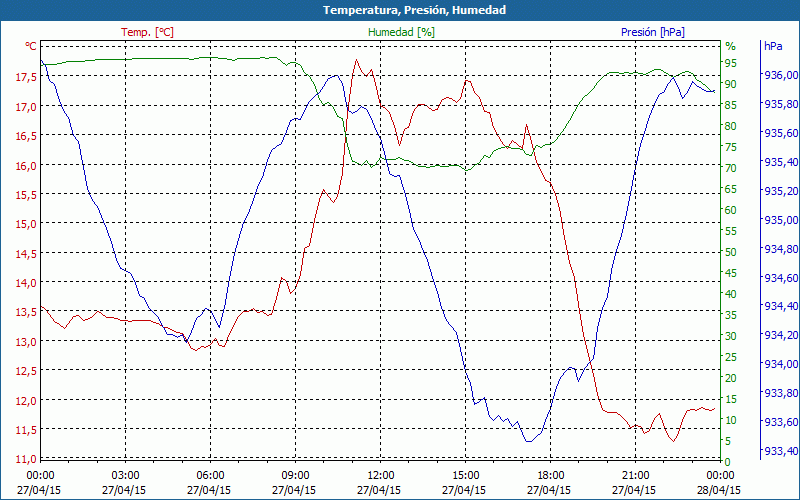The width and height of the screenshot is (800, 500).
Task: Click 16,5 on the temperature axis
Action: [x=27, y=136]
